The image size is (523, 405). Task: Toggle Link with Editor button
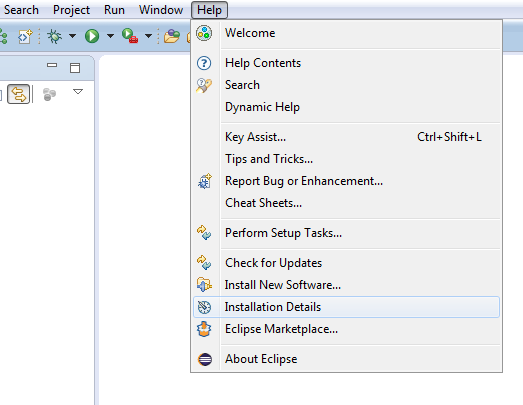coord(18,94)
